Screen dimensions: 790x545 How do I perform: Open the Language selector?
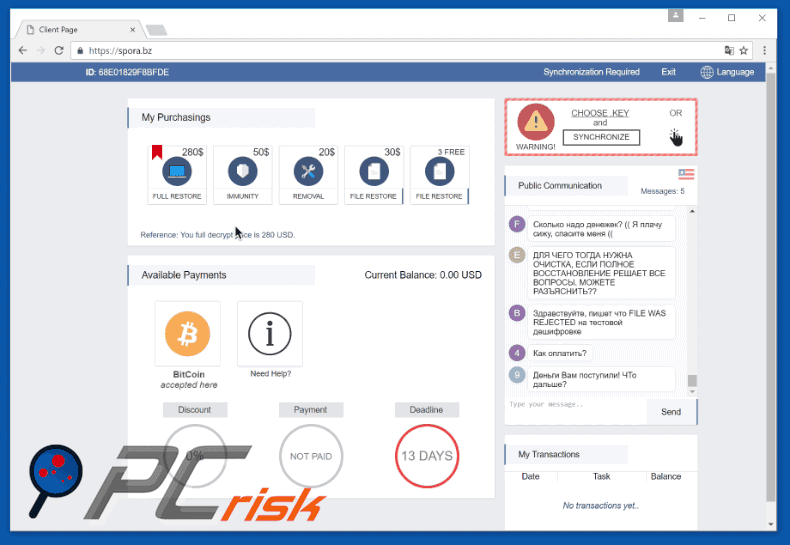727,72
